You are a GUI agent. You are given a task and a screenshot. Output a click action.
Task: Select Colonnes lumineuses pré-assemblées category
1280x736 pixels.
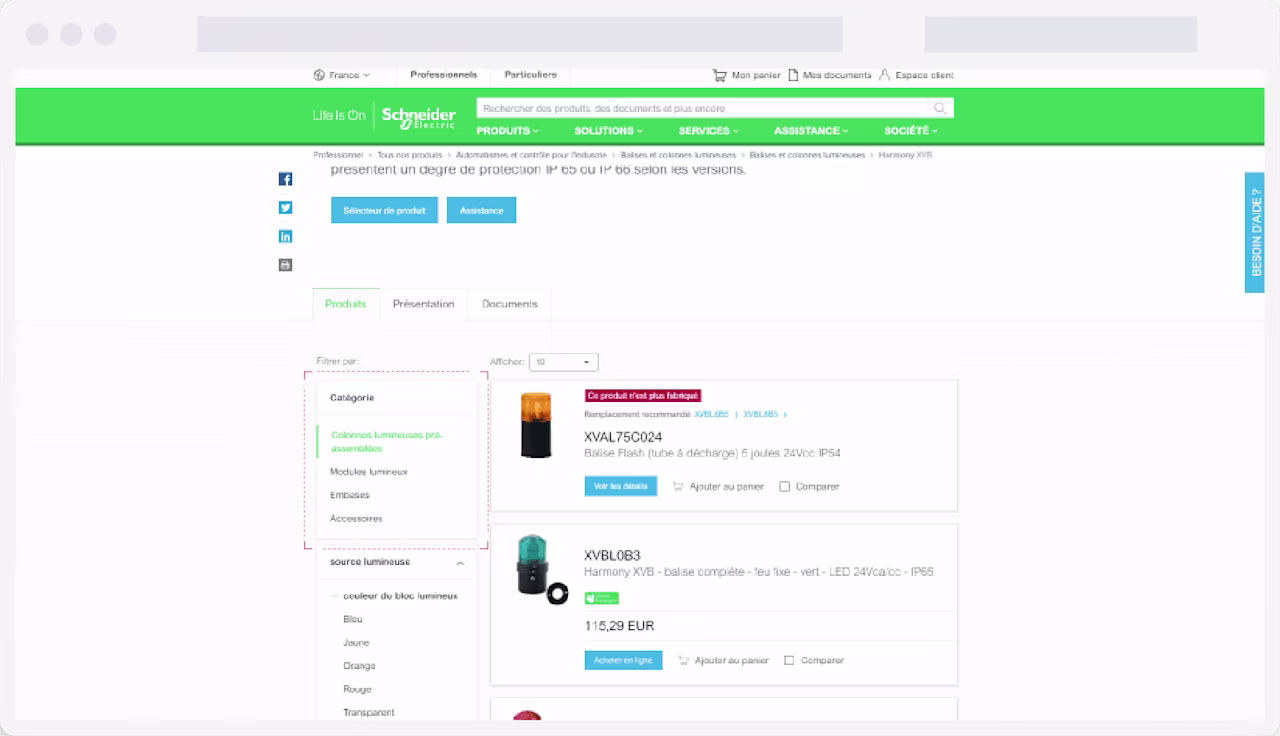(x=387, y=442)
